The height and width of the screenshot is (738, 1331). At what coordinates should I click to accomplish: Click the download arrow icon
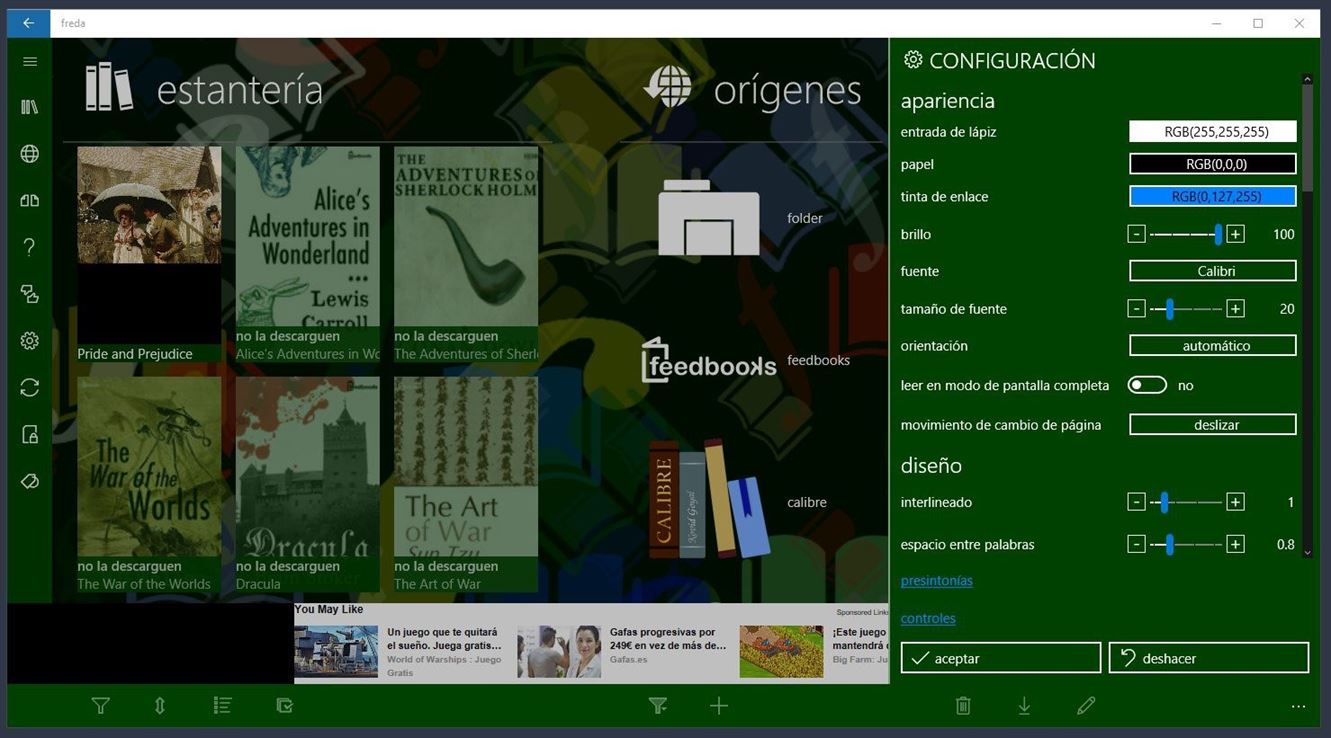click(1024, 706)
